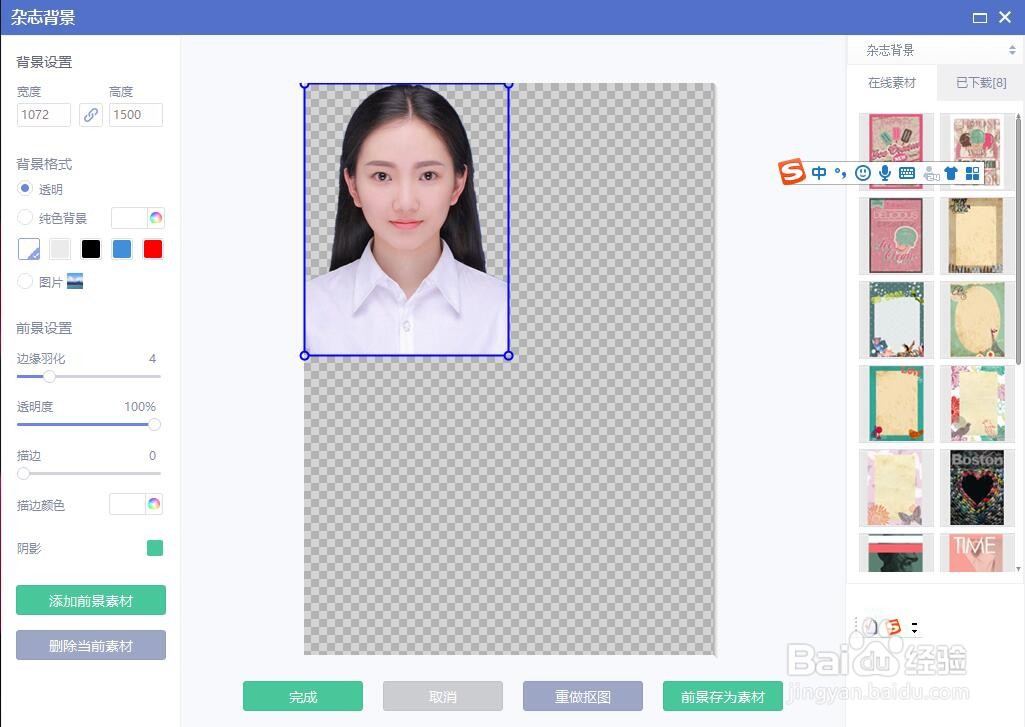
Task: Select the red background color swatch
Action: (x=152, y=248)
